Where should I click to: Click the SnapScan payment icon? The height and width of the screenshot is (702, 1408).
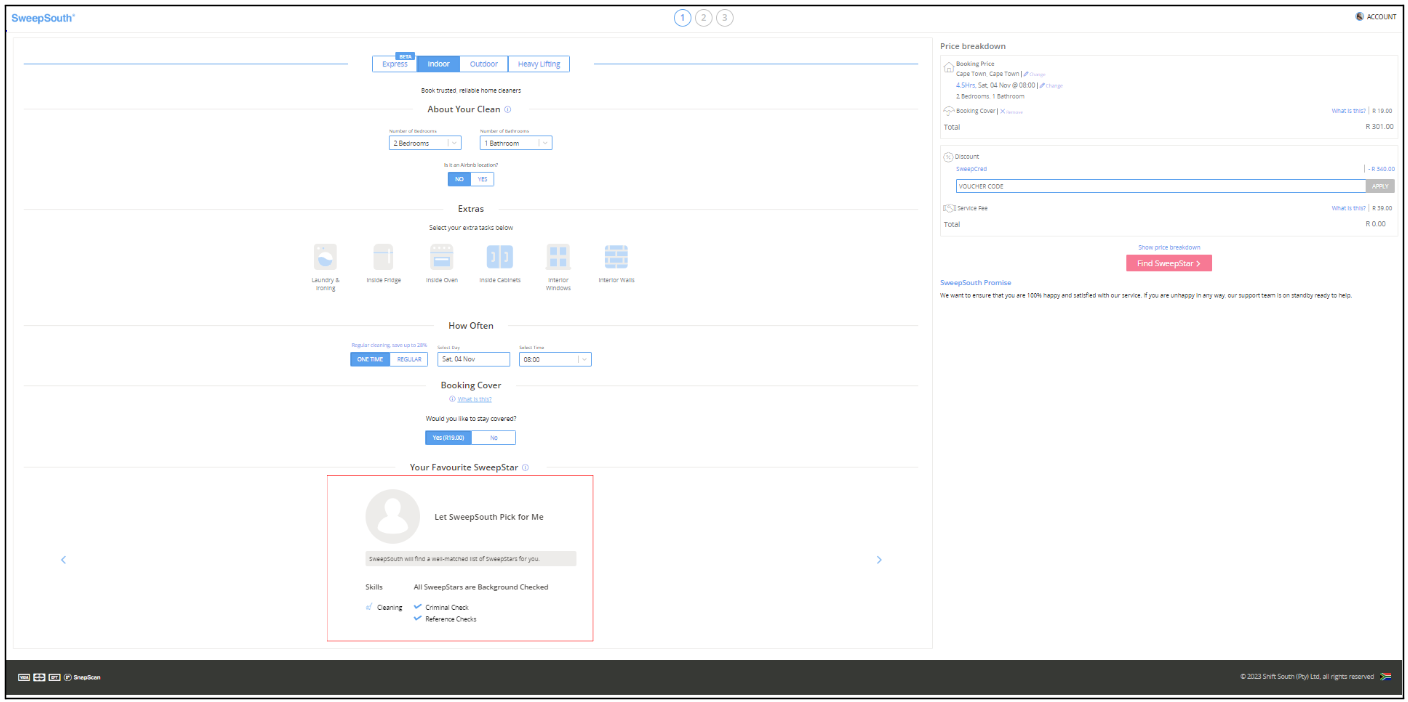(82, 677)
